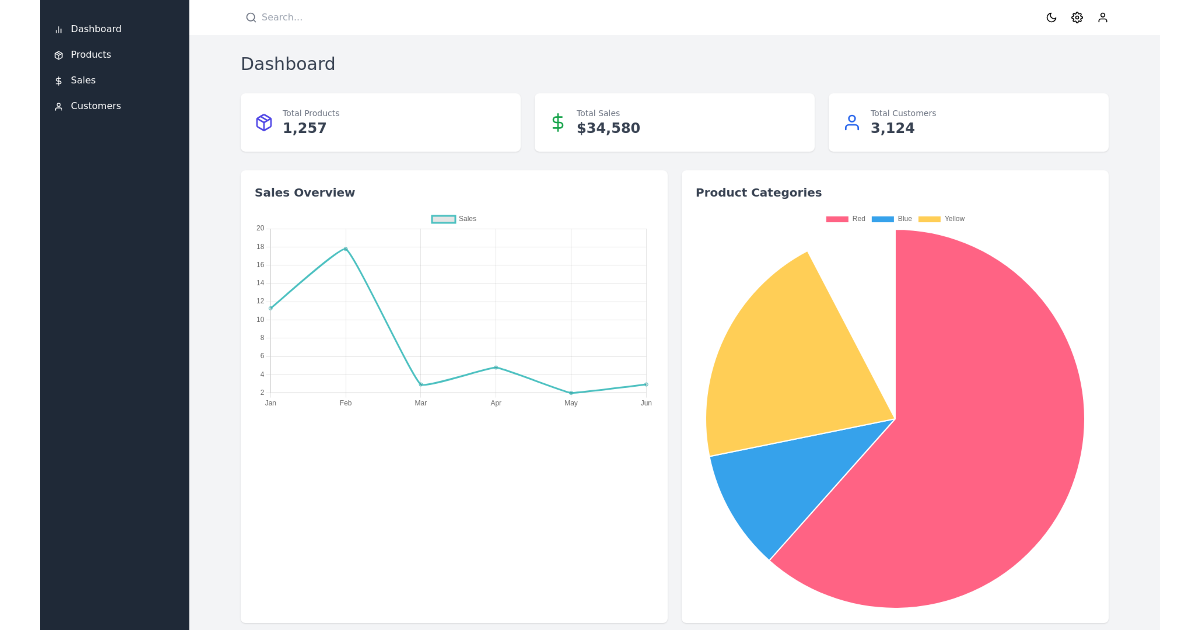Click the Dashboard bar chart icon in sidebar

pyautogui.click(x=59, y=28)
